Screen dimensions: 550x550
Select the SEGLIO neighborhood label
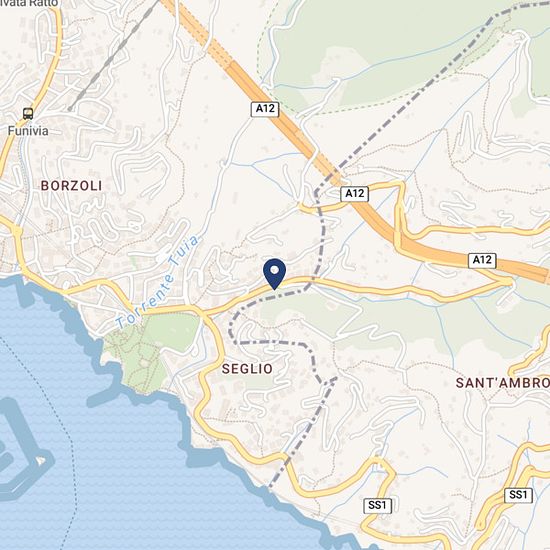(247, 369)
